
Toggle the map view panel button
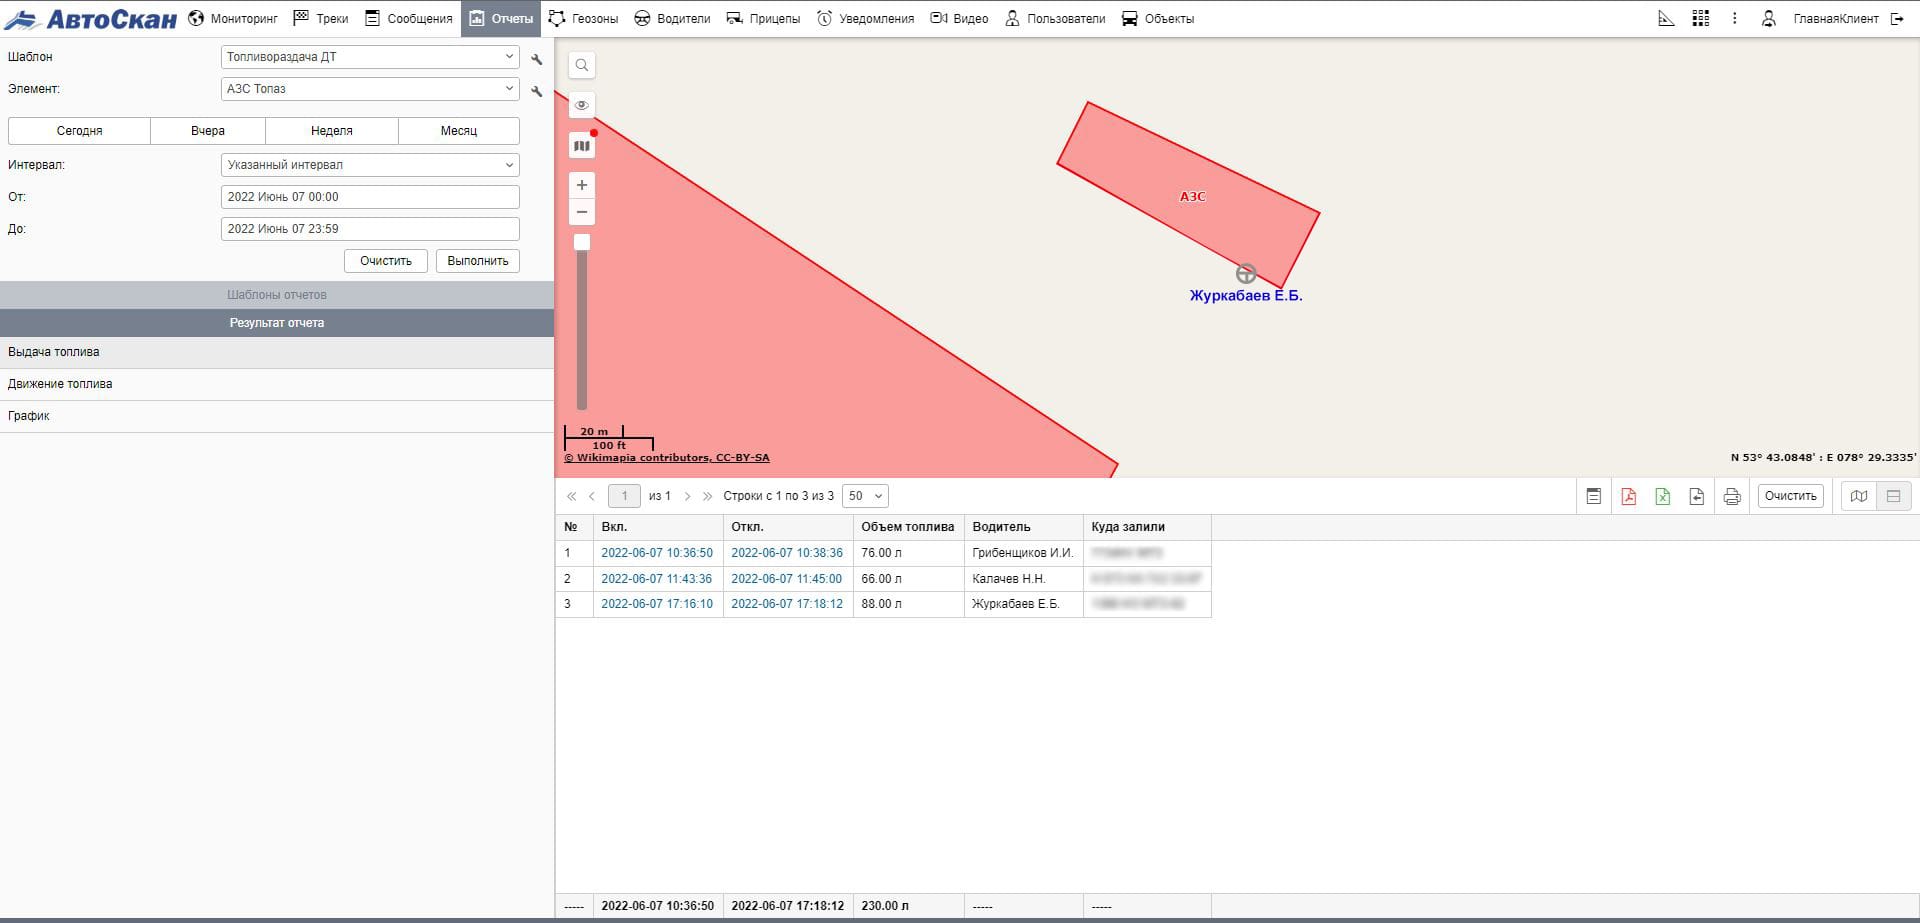[1859, 496]
